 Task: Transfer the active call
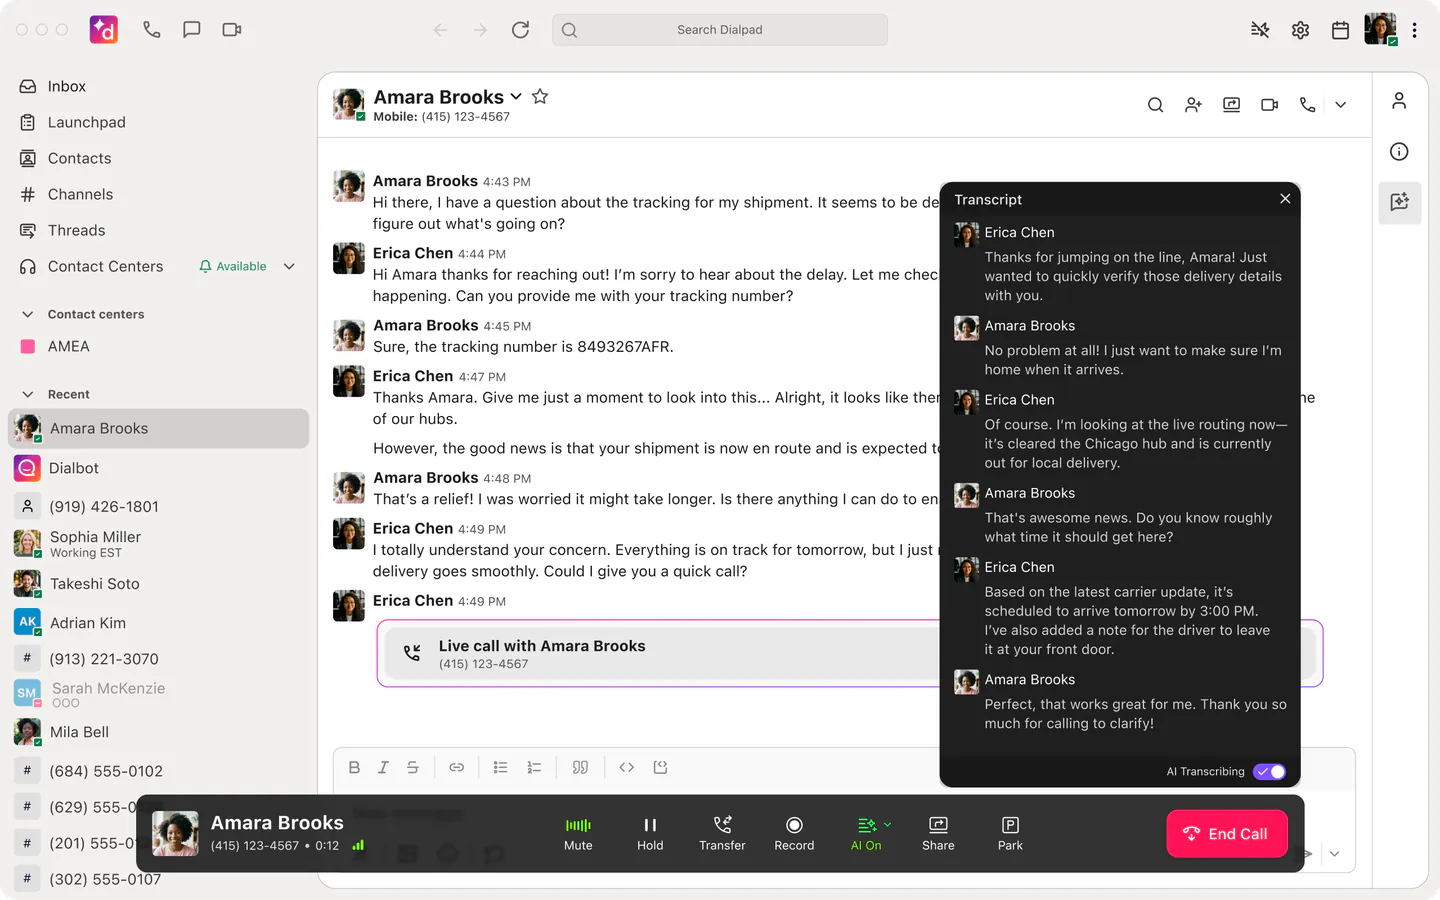pos(722,833)
